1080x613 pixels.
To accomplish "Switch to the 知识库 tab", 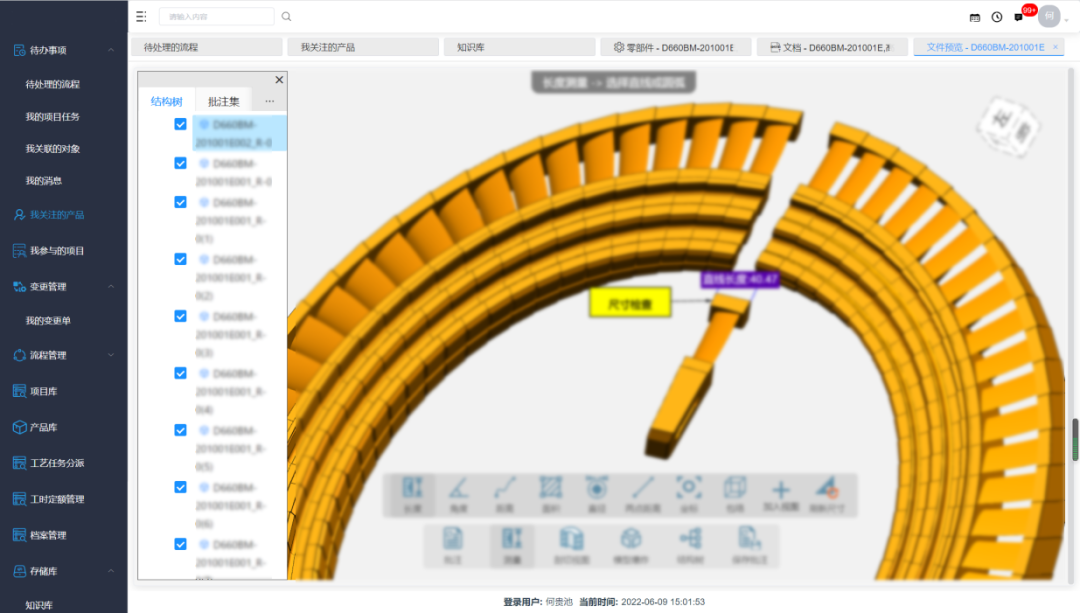I will pyautogui.click(x=519, y=47).
